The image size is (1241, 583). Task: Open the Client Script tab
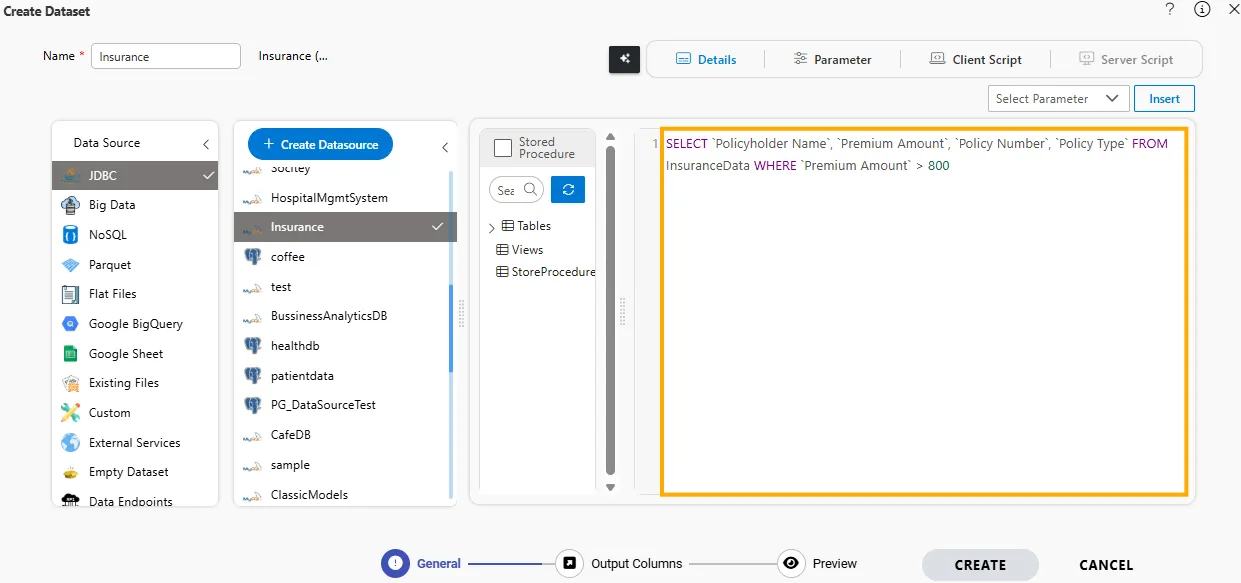click(x=975, y=59)
